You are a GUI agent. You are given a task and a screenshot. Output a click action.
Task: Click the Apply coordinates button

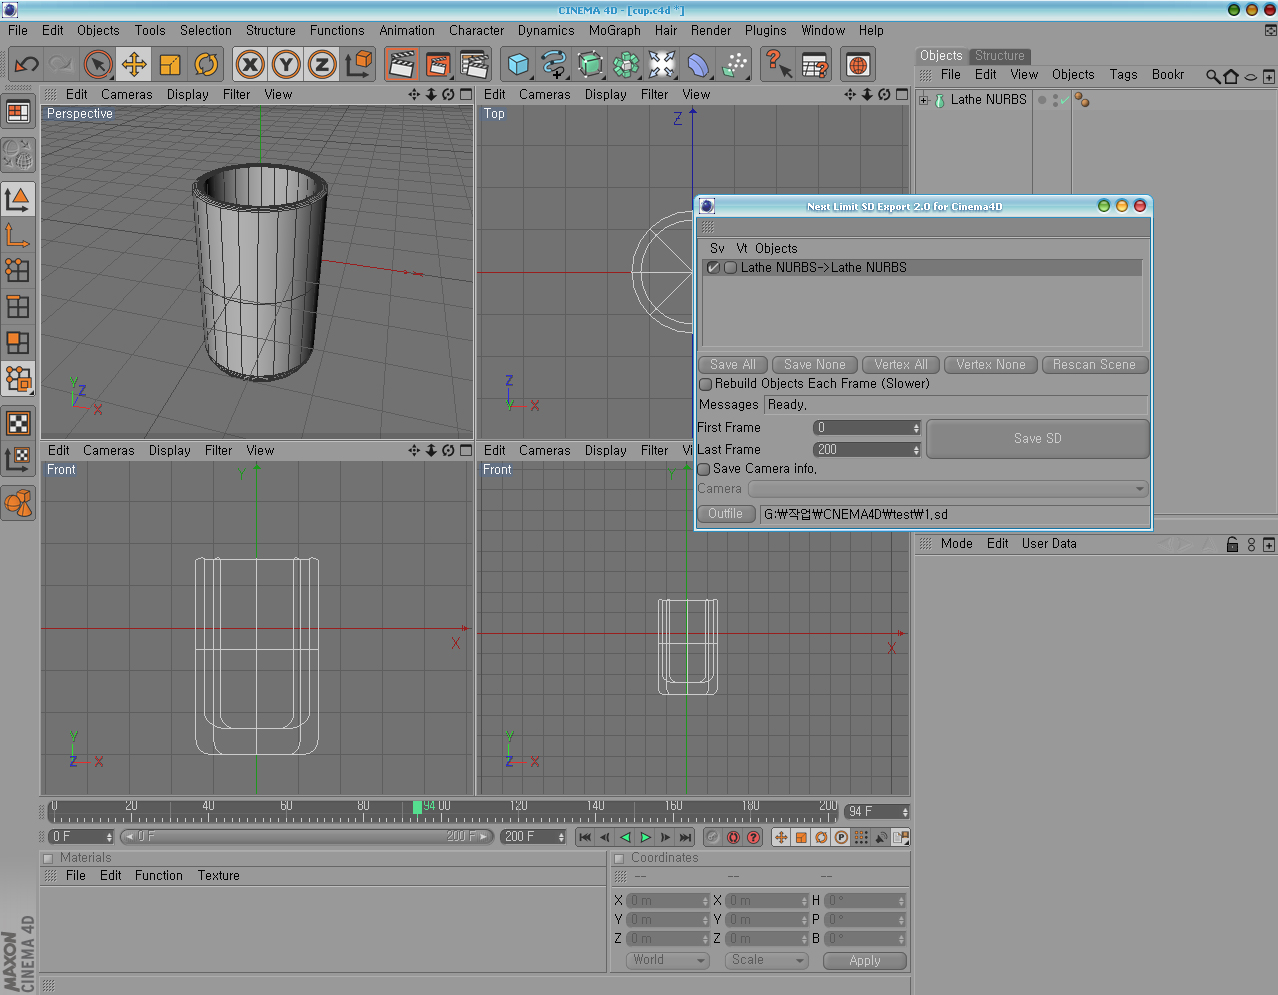(x=865, y=960)
